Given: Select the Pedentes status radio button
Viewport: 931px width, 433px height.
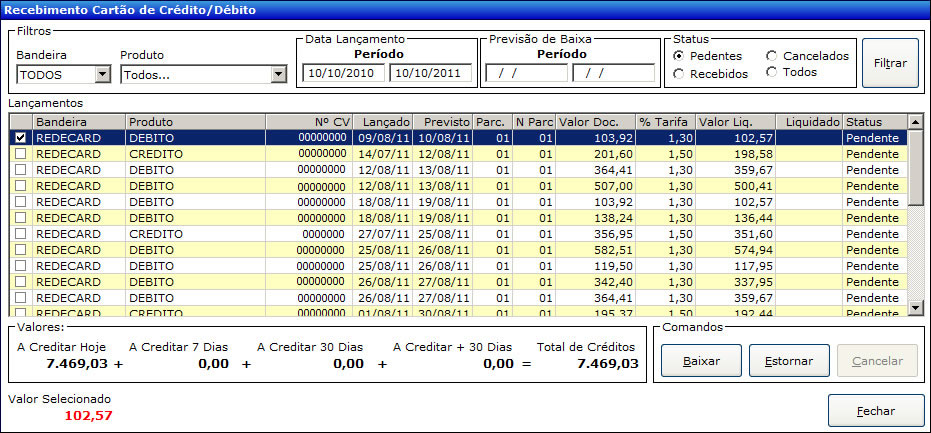Looking at the screenshot, I should coord(677,56).
